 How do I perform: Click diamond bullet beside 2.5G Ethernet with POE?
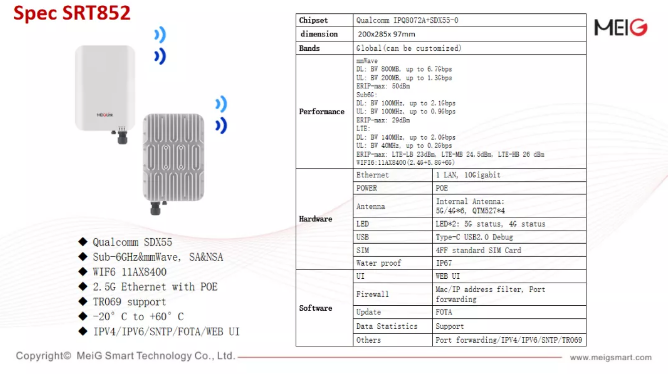[83, 286]
